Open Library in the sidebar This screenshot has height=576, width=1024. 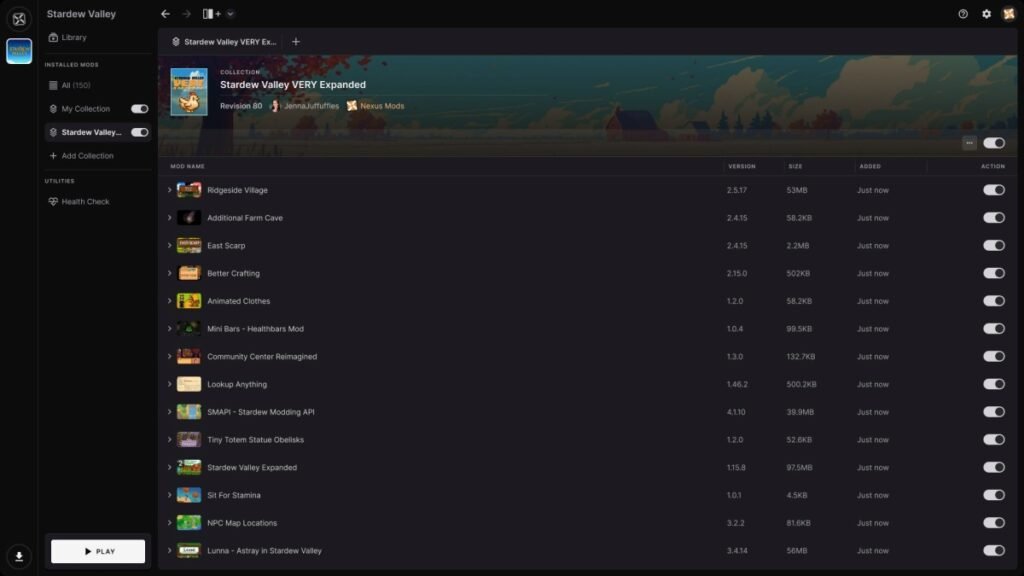(74, 38)
